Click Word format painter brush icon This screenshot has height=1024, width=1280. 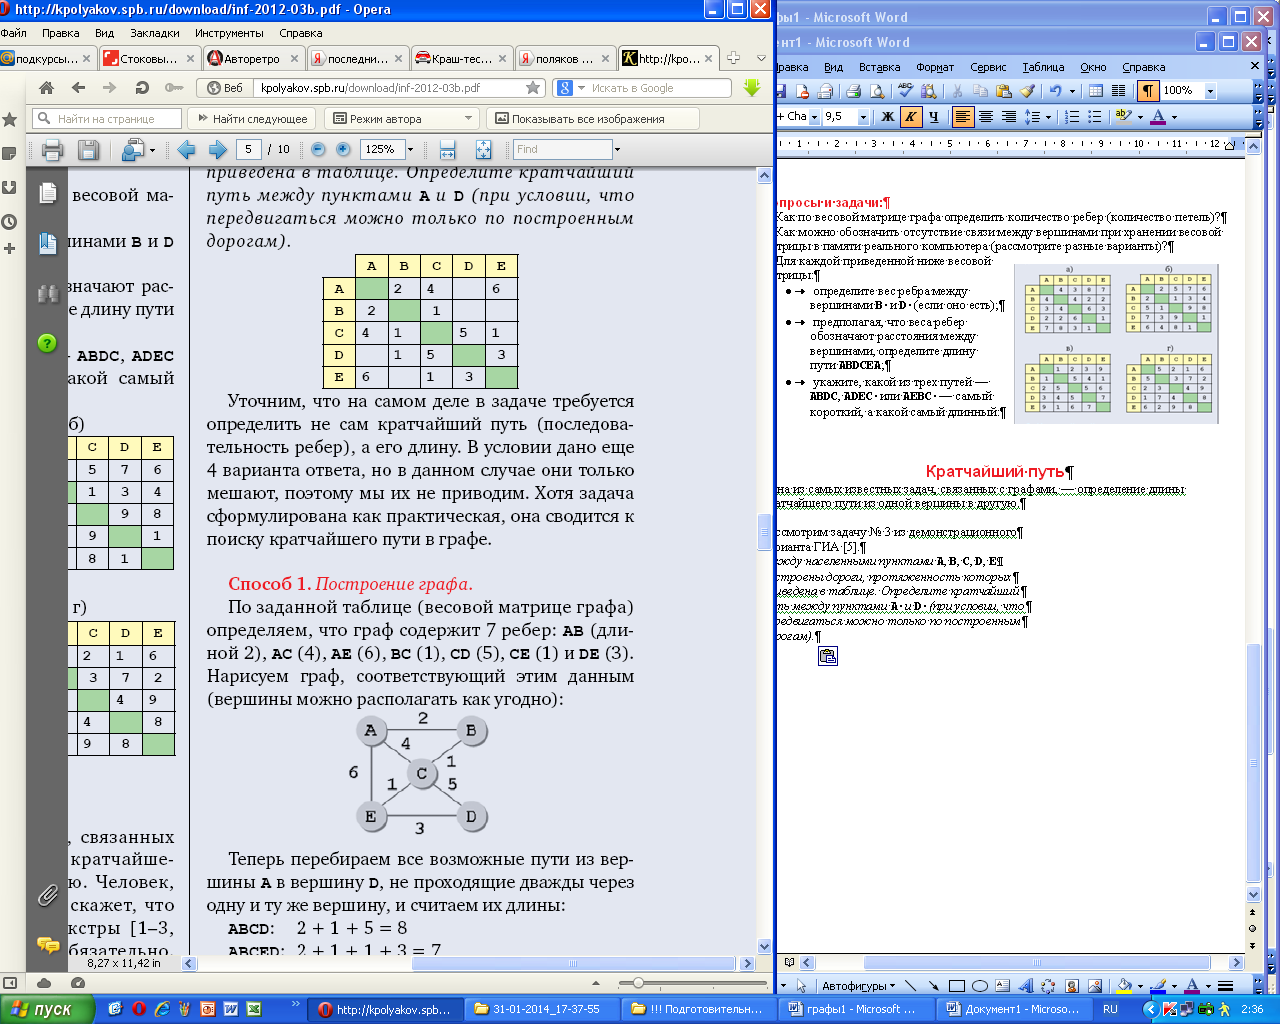pos(1027,90)
